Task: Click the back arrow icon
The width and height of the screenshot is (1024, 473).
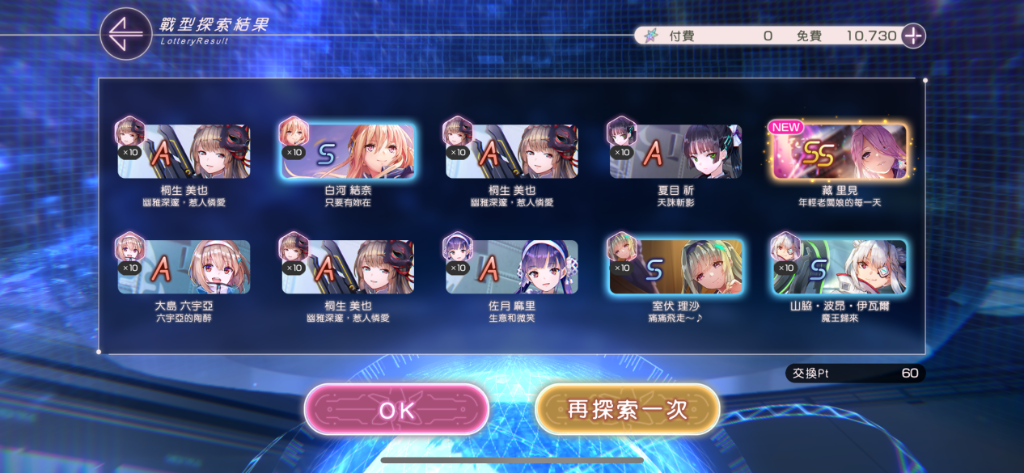Action: pos(126,33)
